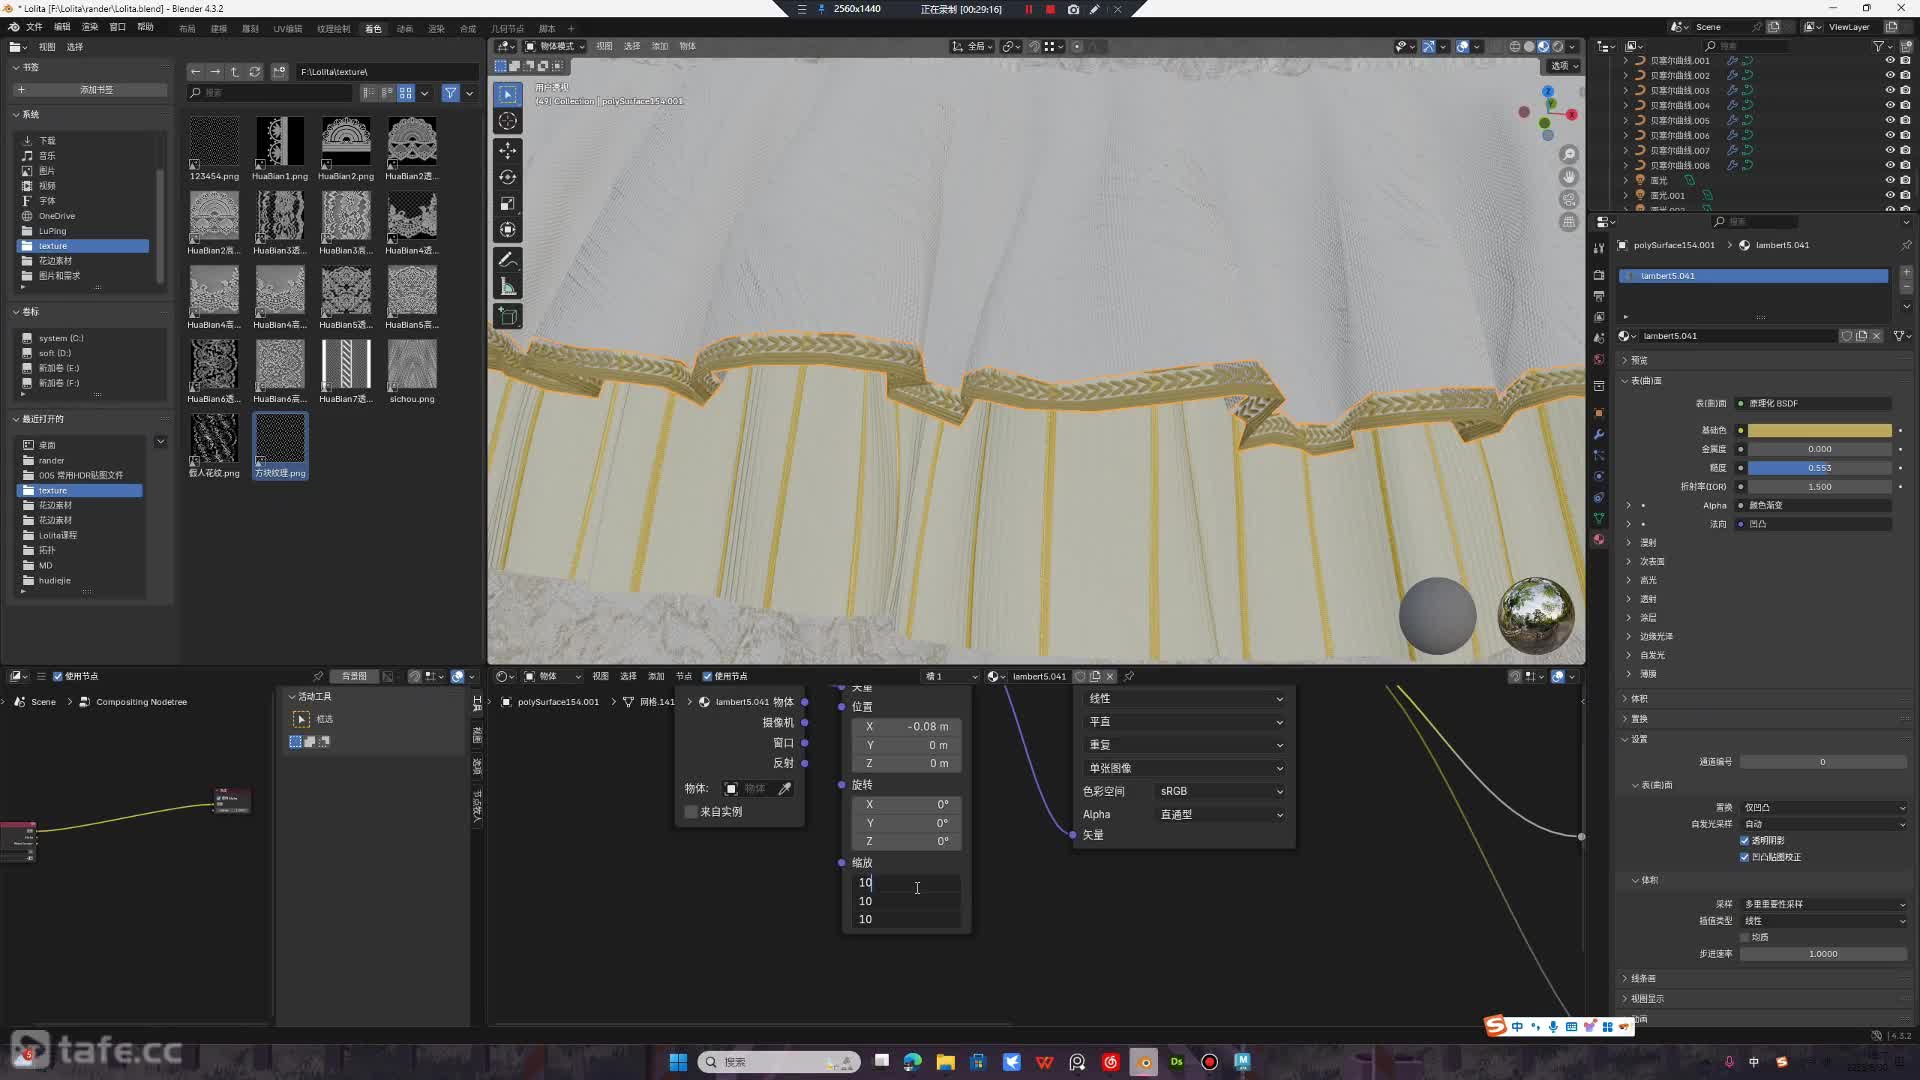Open the Alpha 直通型 dropdown

tap(1221, 814)
